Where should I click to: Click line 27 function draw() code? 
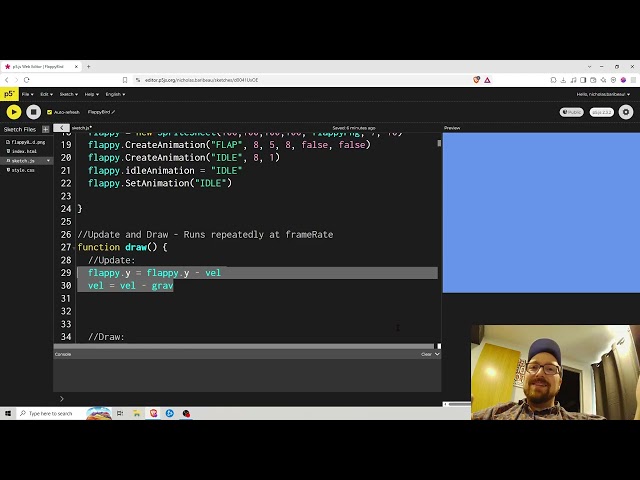[x=122, y=247]
